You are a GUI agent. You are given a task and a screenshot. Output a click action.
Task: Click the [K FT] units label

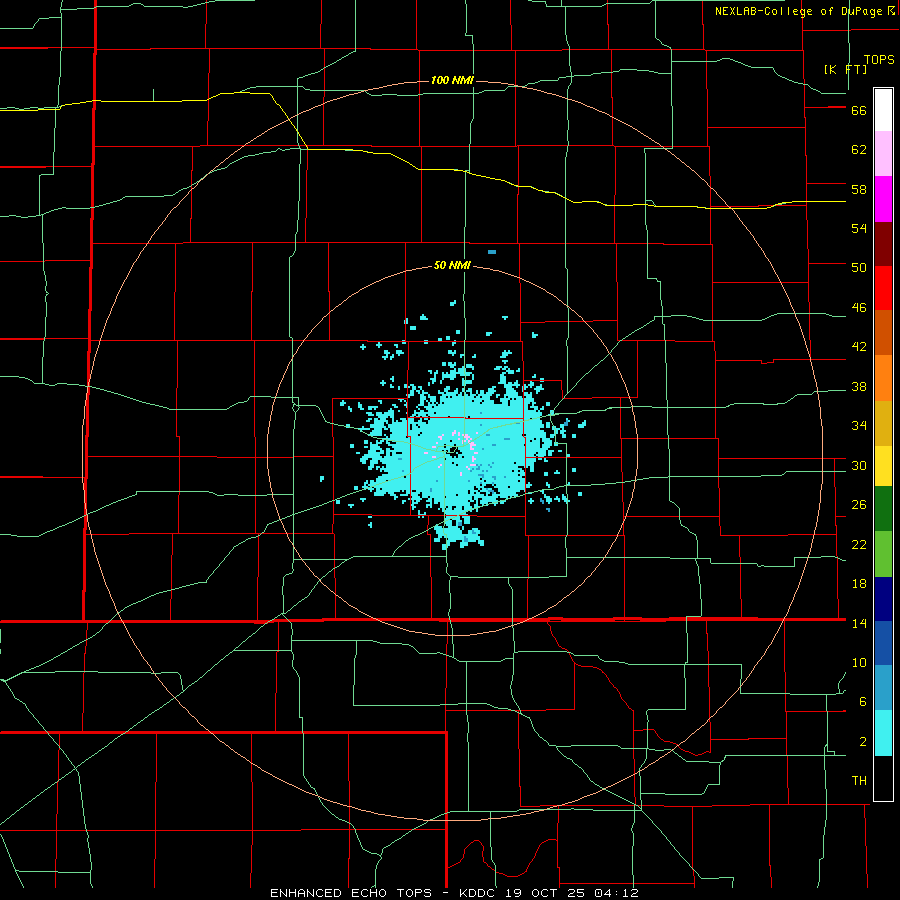click(845, 69)
